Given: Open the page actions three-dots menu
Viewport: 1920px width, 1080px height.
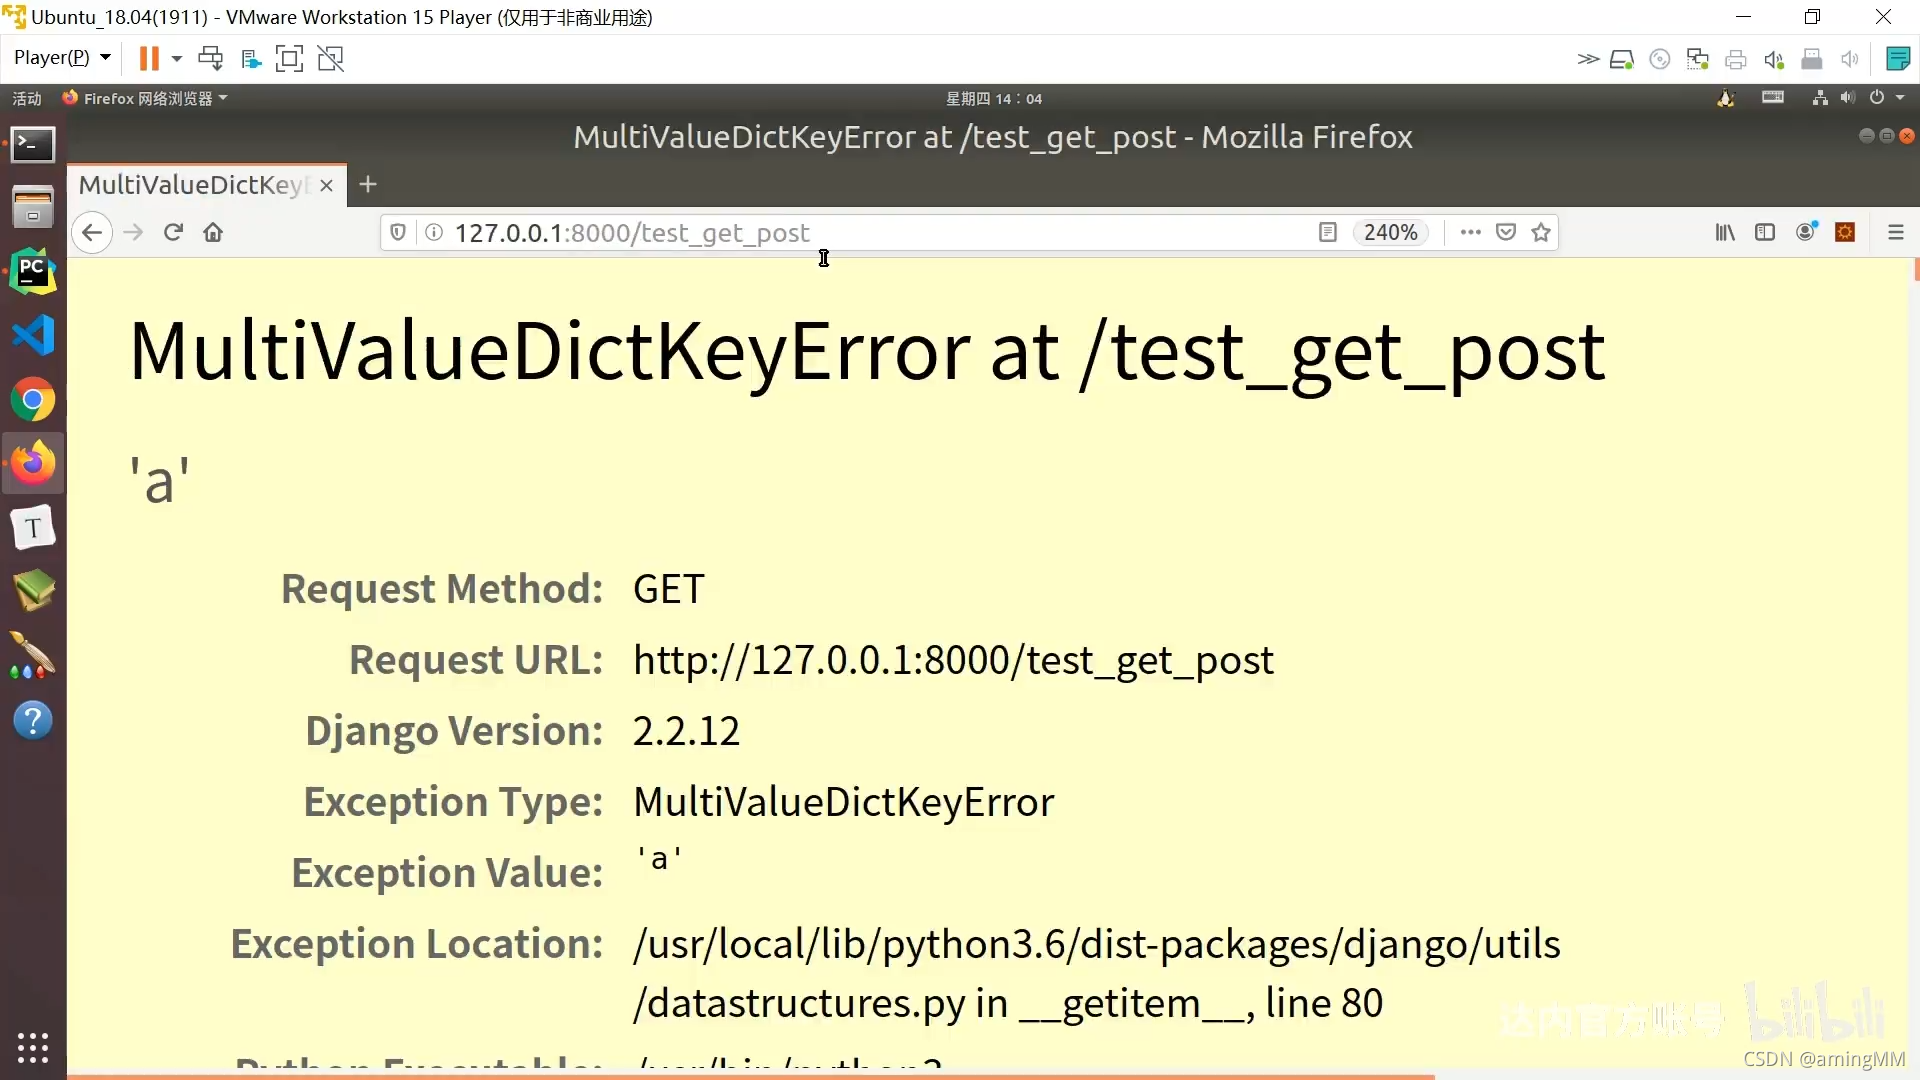Looking at the screenshot, I should 1470,232.
